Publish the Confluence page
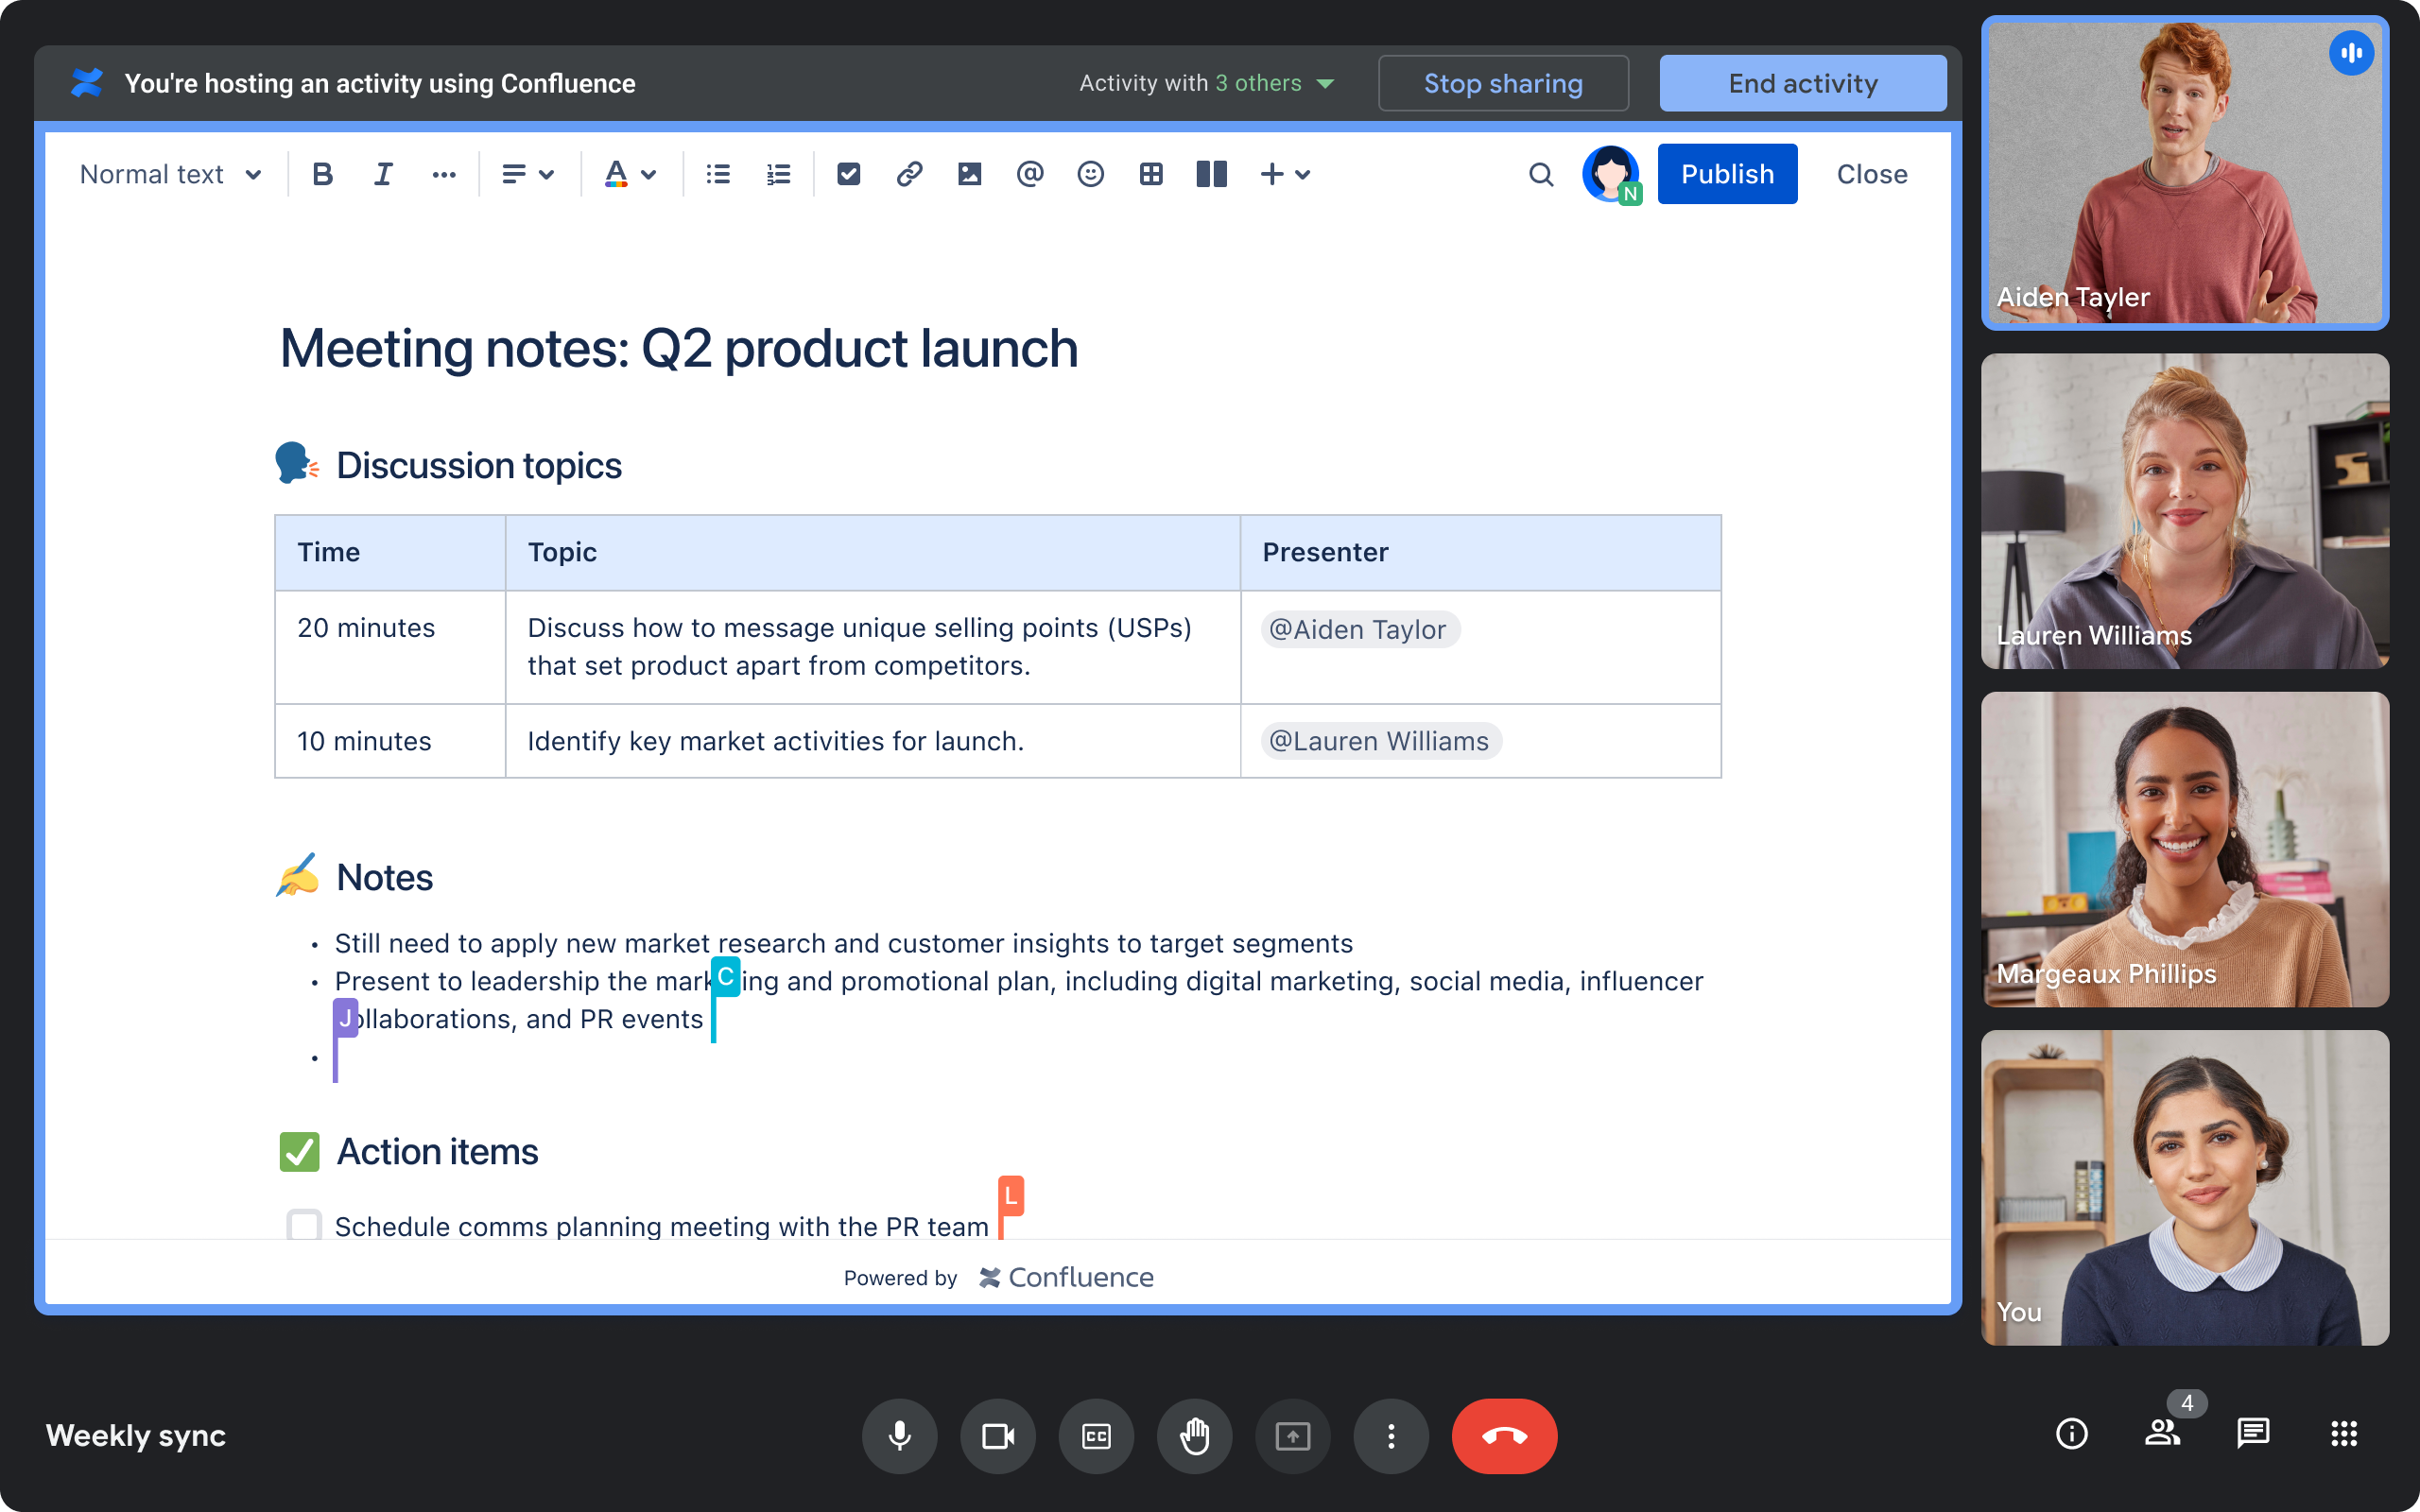Viewport: 2420px width, 1512px height. (x=1727, y=174)
